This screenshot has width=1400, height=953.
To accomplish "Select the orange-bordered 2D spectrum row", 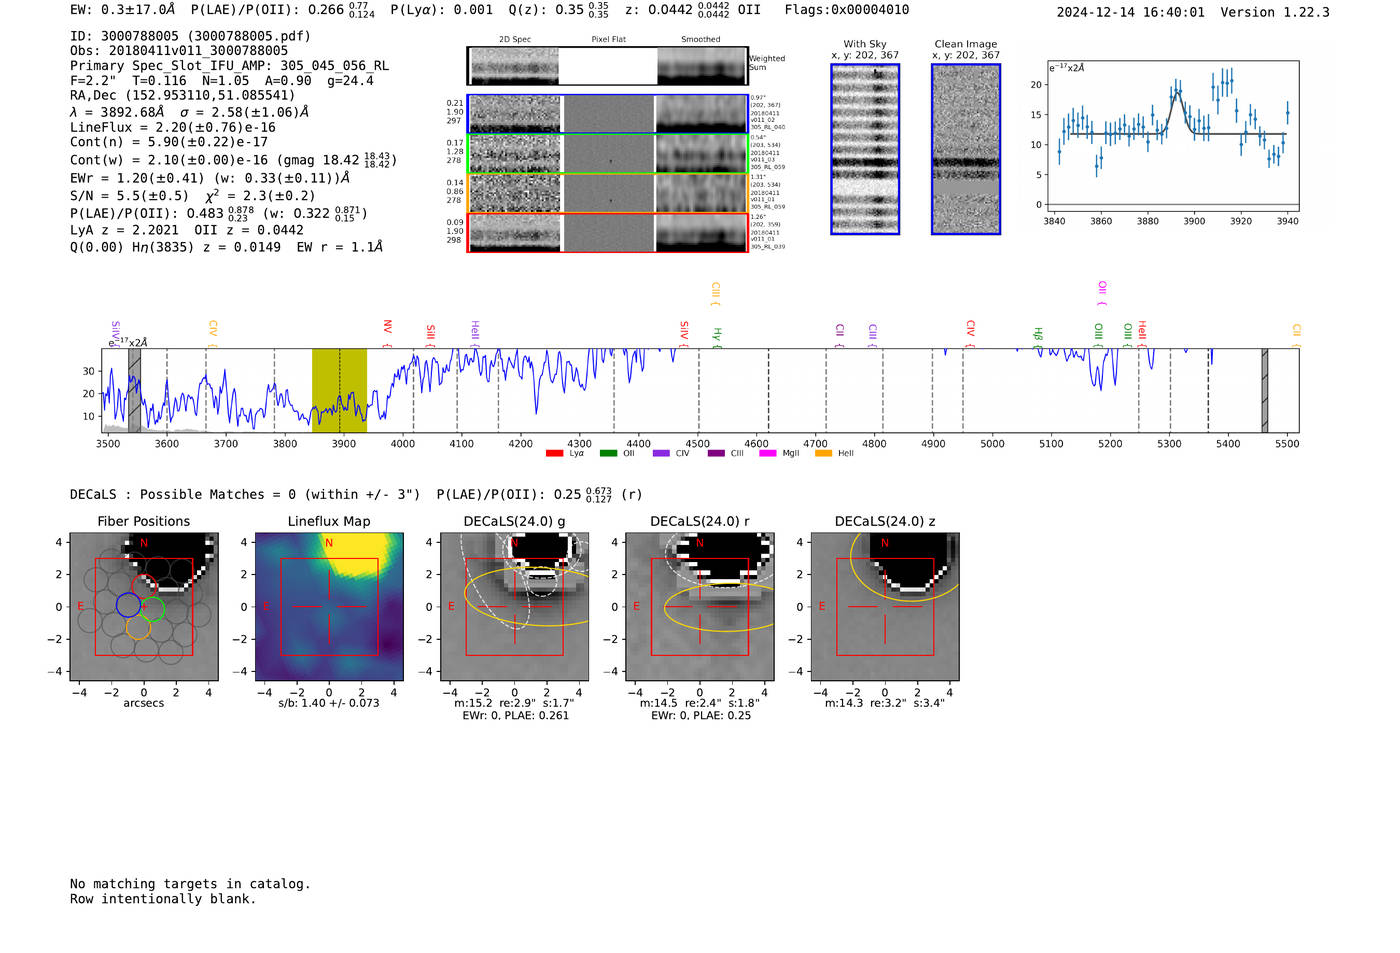I will tap(608, 193).
